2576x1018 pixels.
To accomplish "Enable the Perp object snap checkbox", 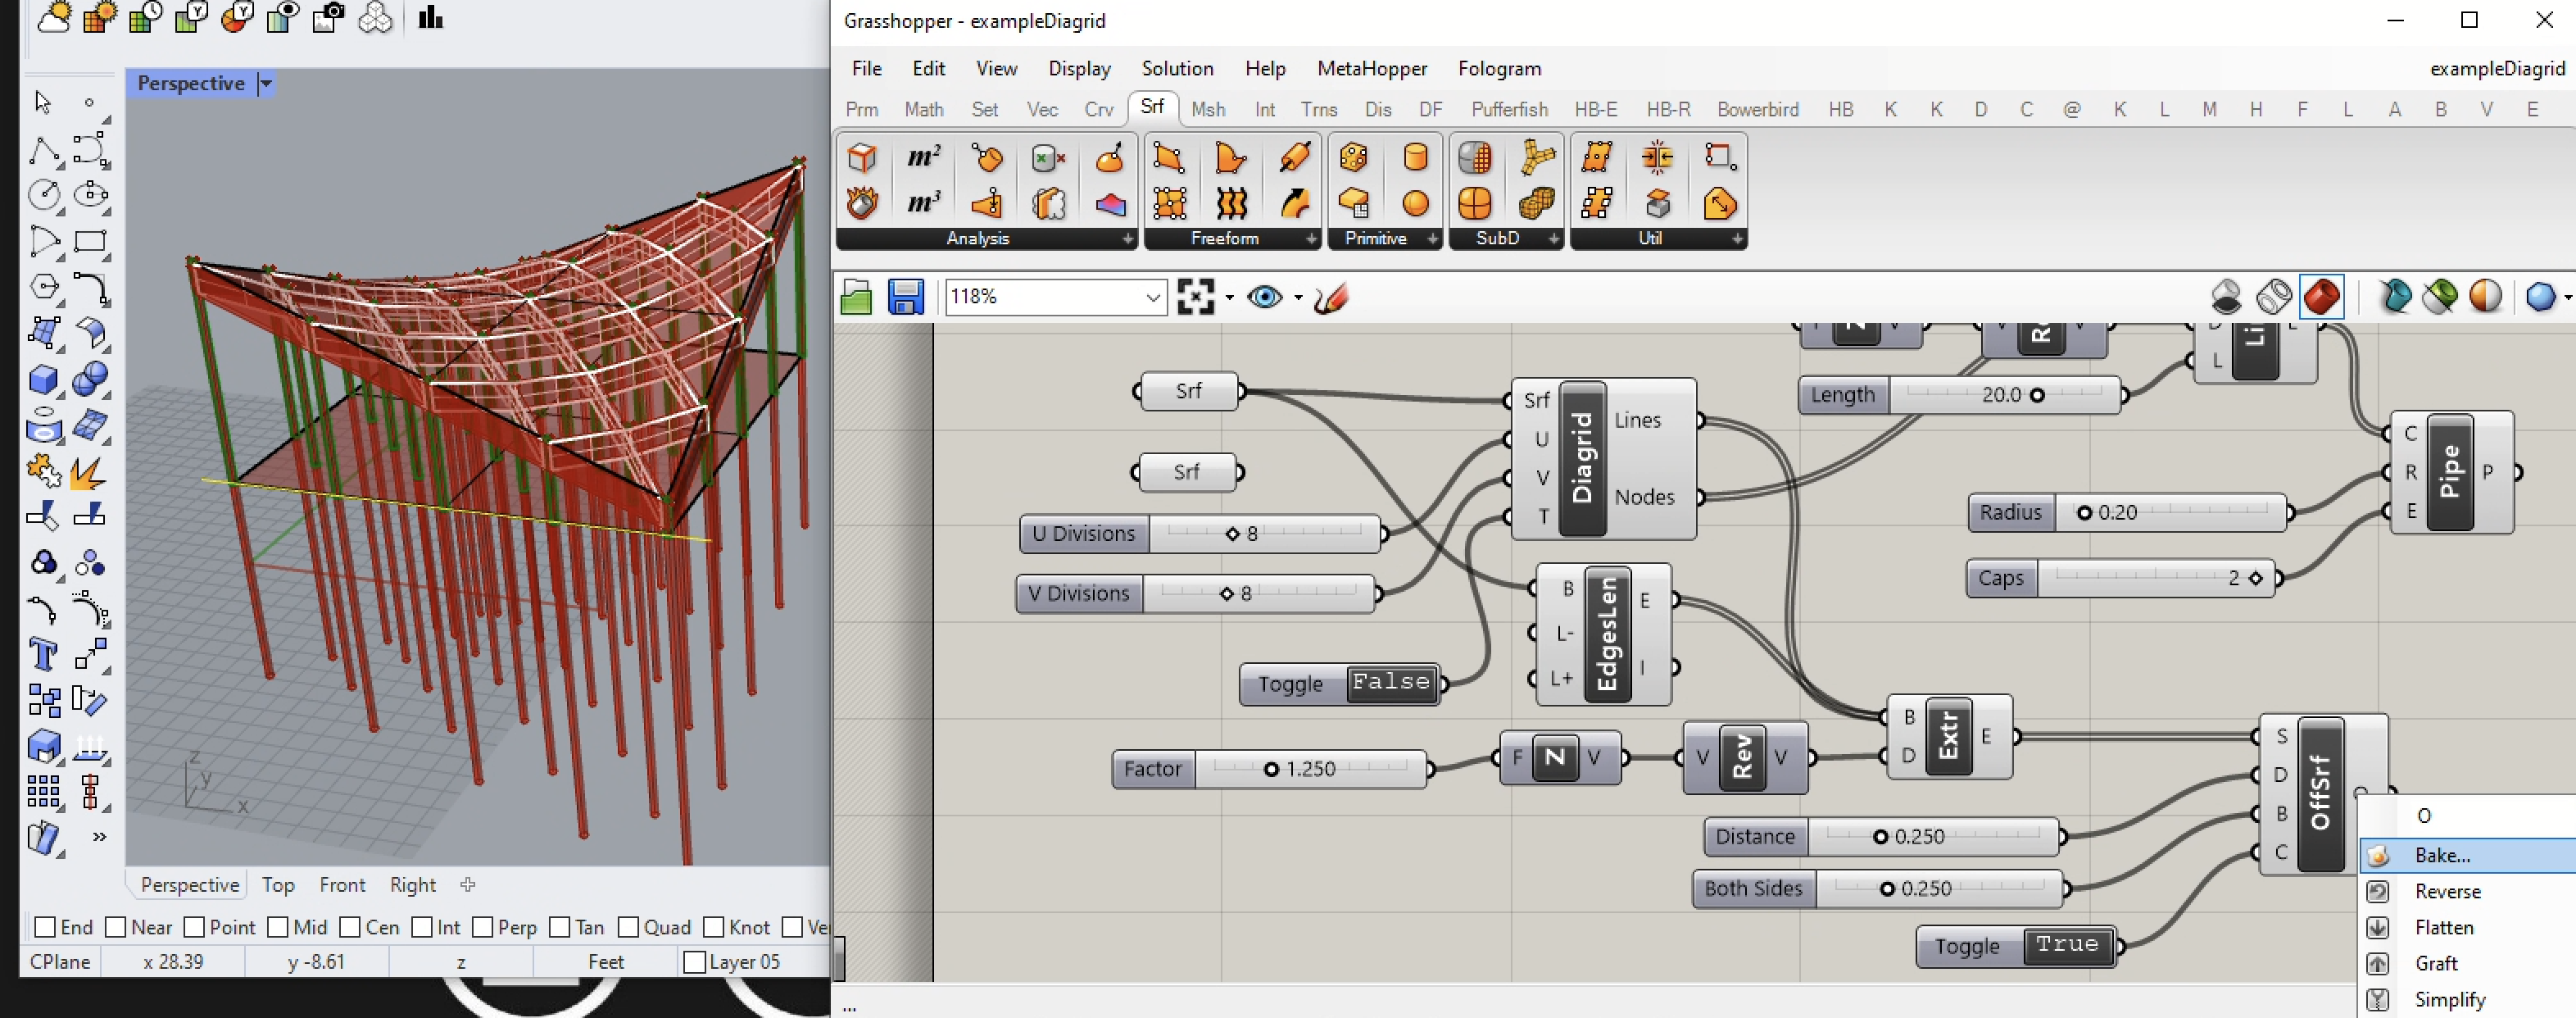I will [482, 927].
